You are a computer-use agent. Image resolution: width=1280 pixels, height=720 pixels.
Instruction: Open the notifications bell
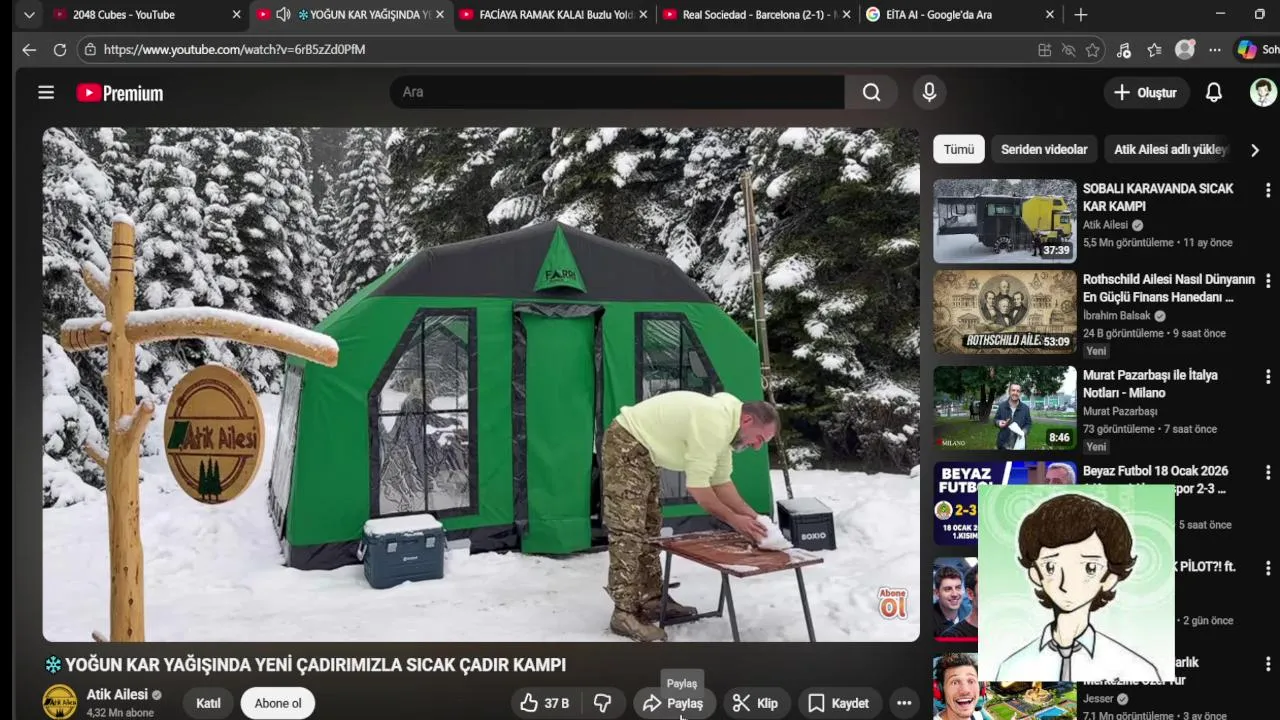click(1213, 92)
